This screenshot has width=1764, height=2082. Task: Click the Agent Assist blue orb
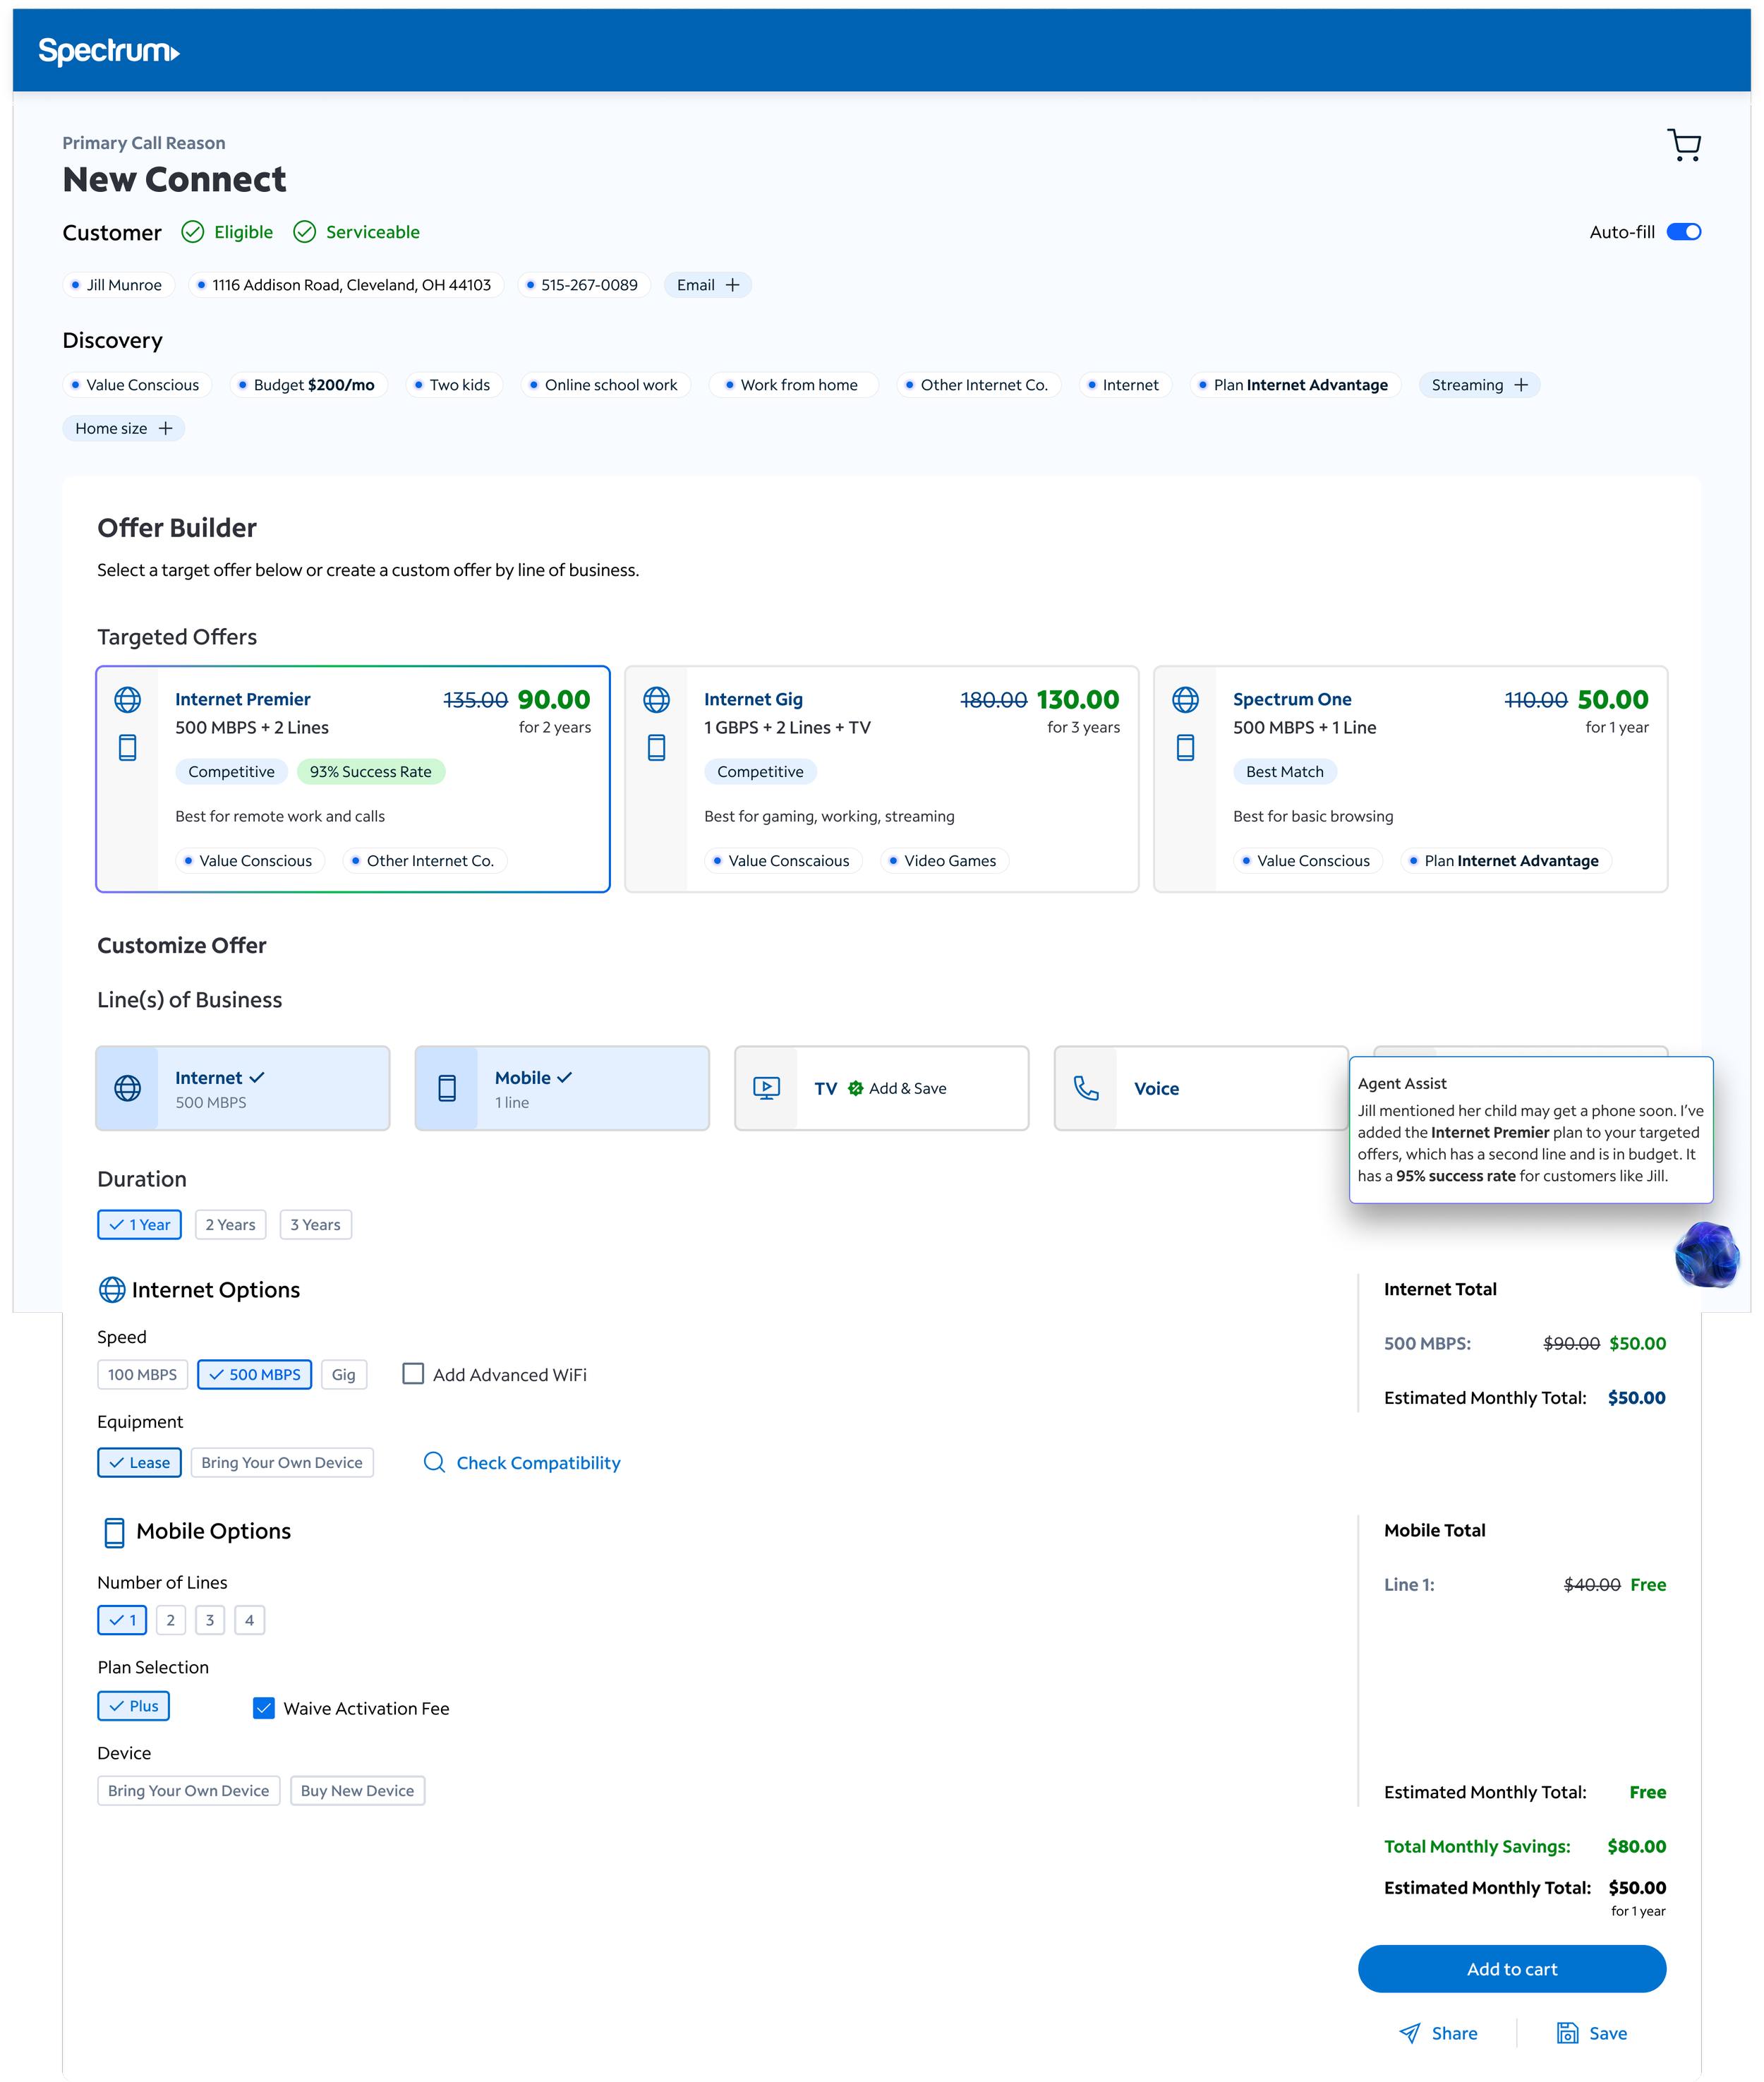1707,1254
